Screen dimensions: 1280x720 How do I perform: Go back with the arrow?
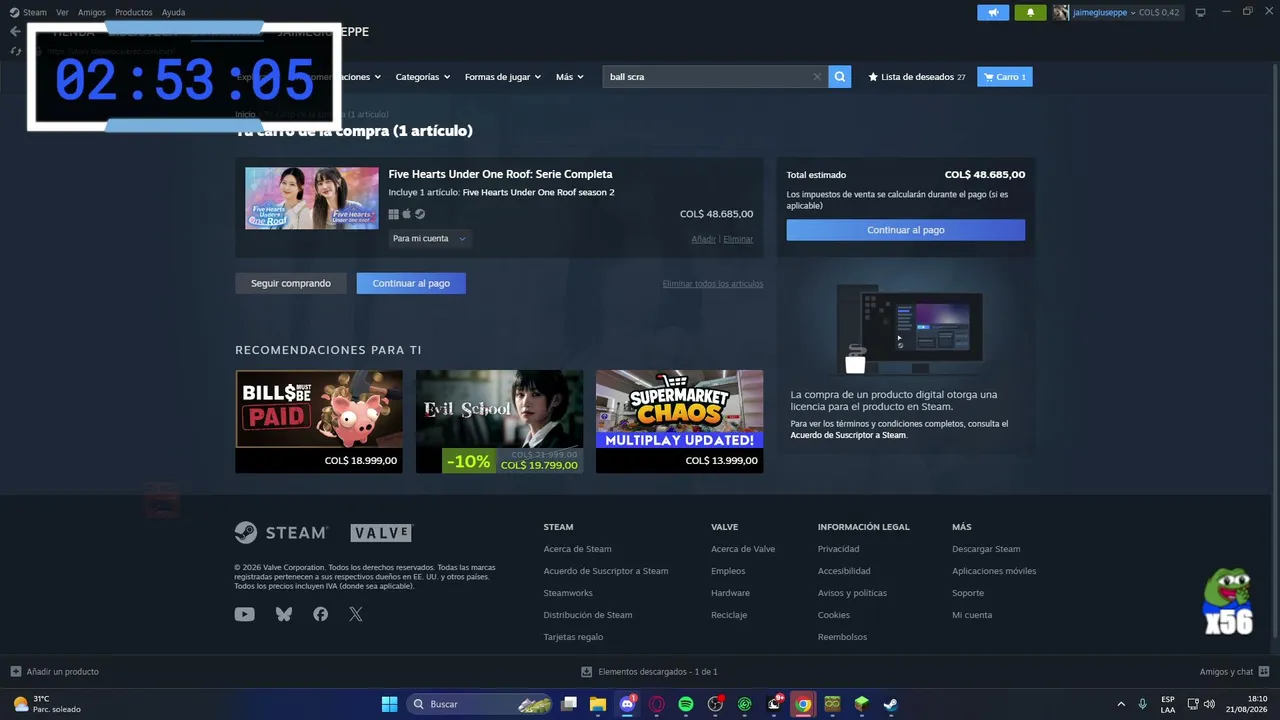[x=15, y=31]
